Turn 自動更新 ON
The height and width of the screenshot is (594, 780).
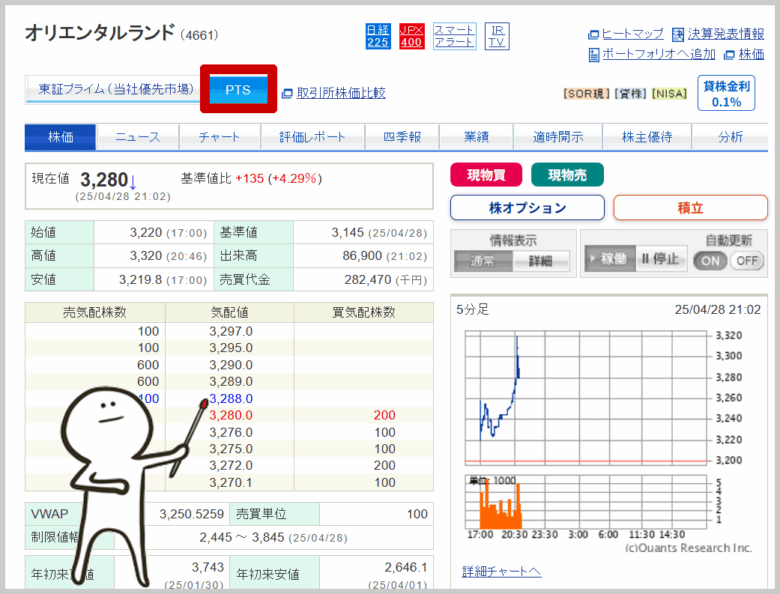click(710, 261)
